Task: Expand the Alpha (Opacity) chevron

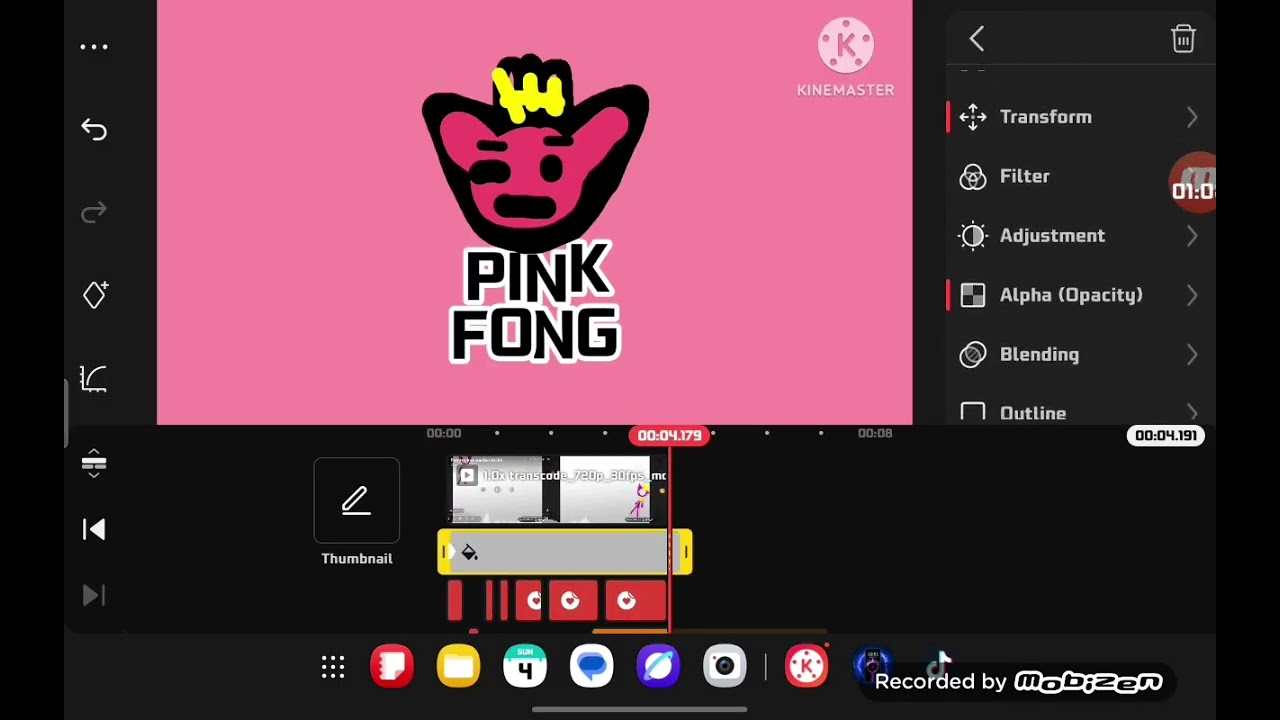Action: 1192,295
